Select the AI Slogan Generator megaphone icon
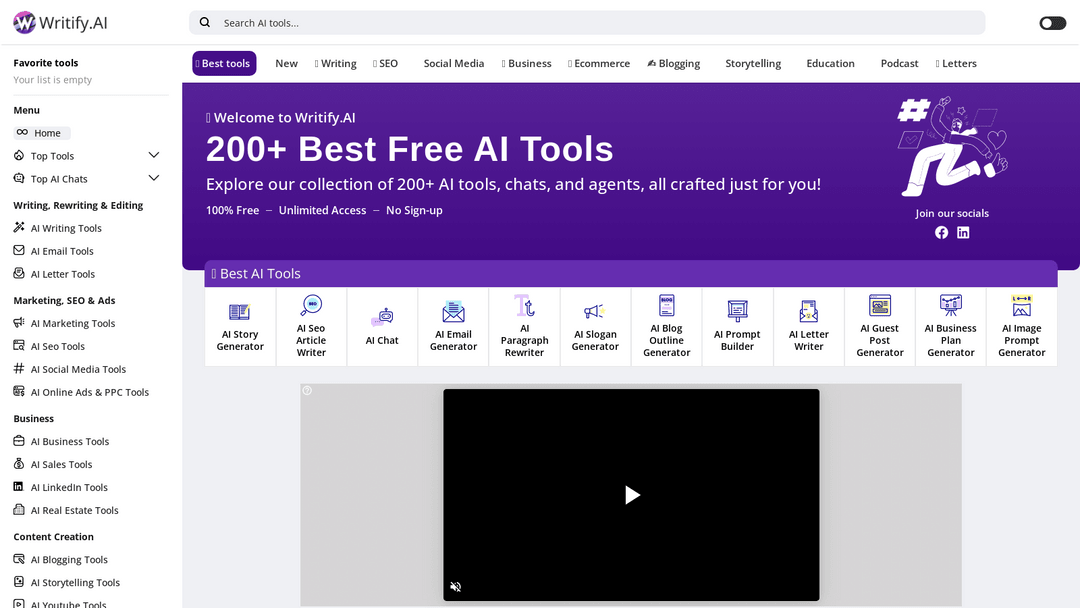Viewport: 1080px width, 608px height. point(595,312)
